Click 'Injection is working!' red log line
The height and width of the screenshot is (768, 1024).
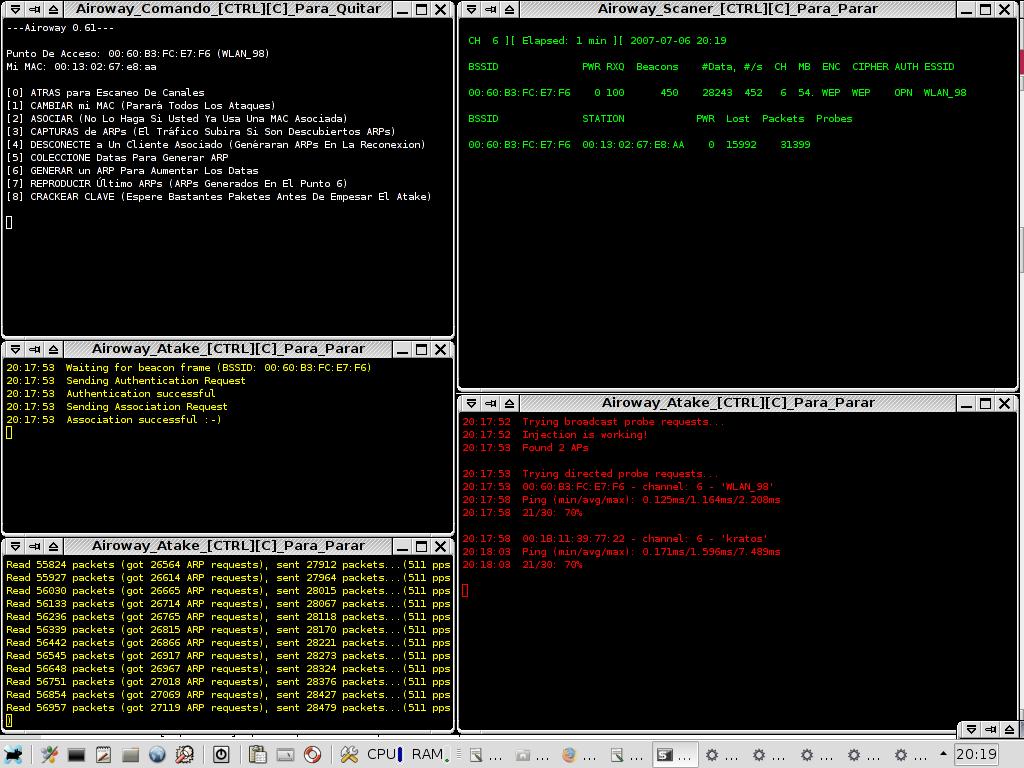click(555, 434)
